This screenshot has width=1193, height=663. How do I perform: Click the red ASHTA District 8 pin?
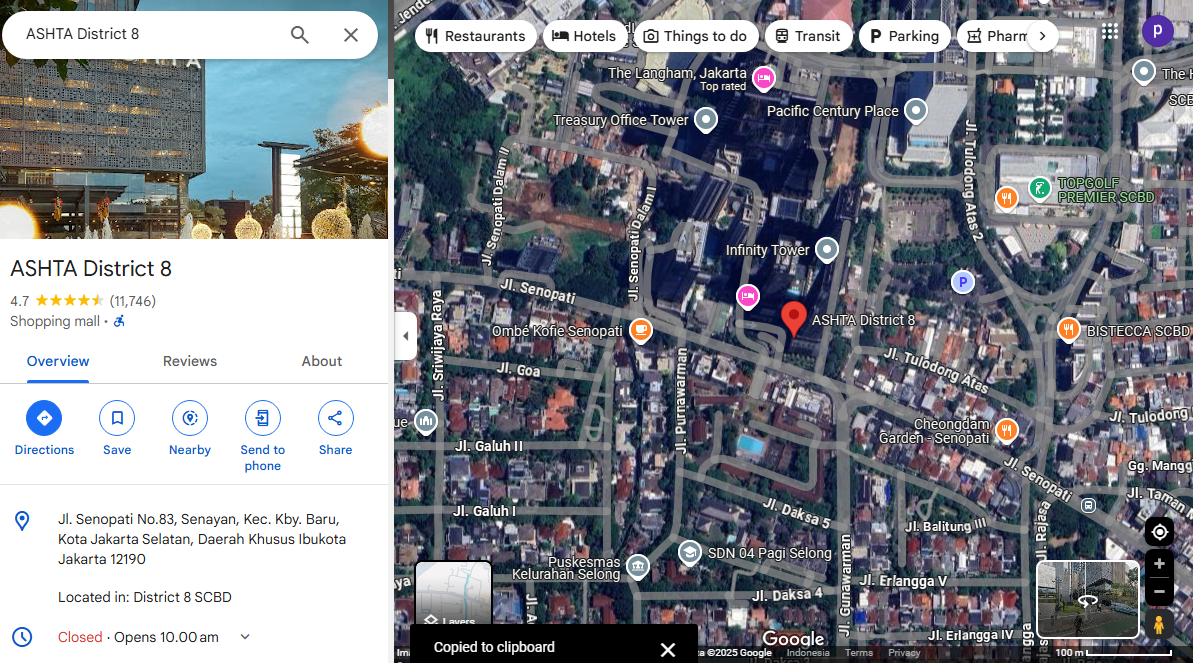pos(794,319)
